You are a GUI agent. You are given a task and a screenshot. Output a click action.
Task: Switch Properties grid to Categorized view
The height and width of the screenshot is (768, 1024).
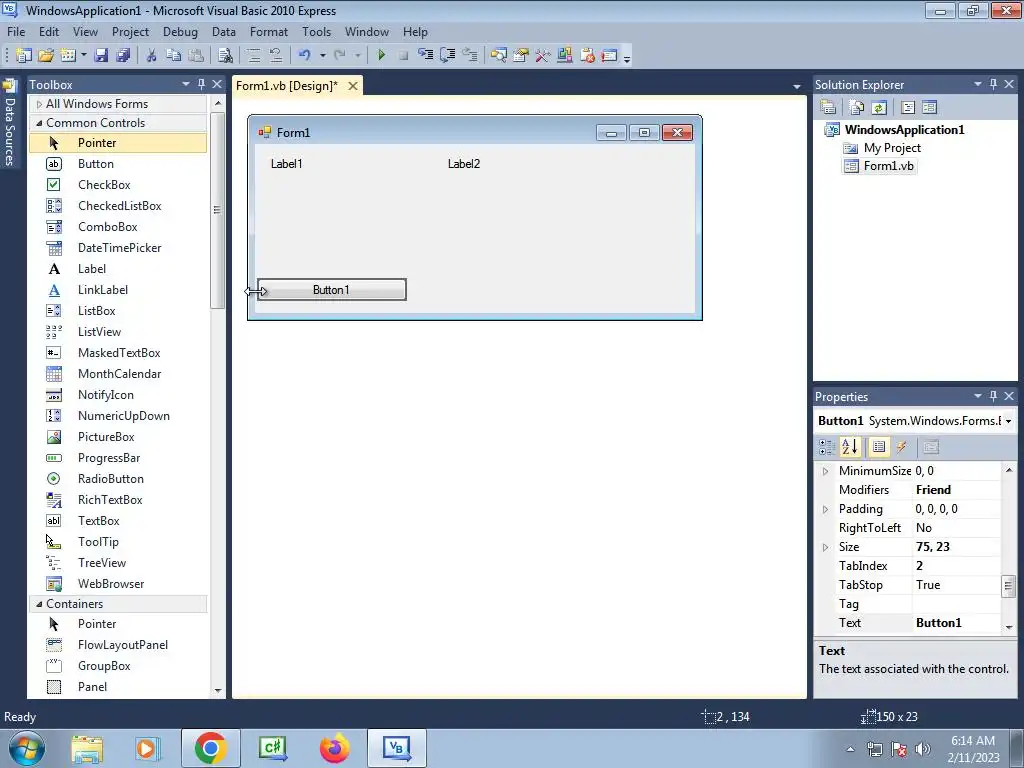pos(827,447)
